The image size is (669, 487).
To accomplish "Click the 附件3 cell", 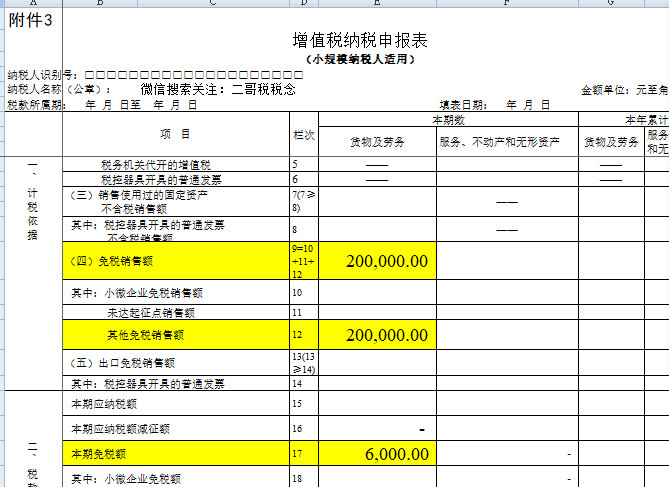I will point(31,20).
